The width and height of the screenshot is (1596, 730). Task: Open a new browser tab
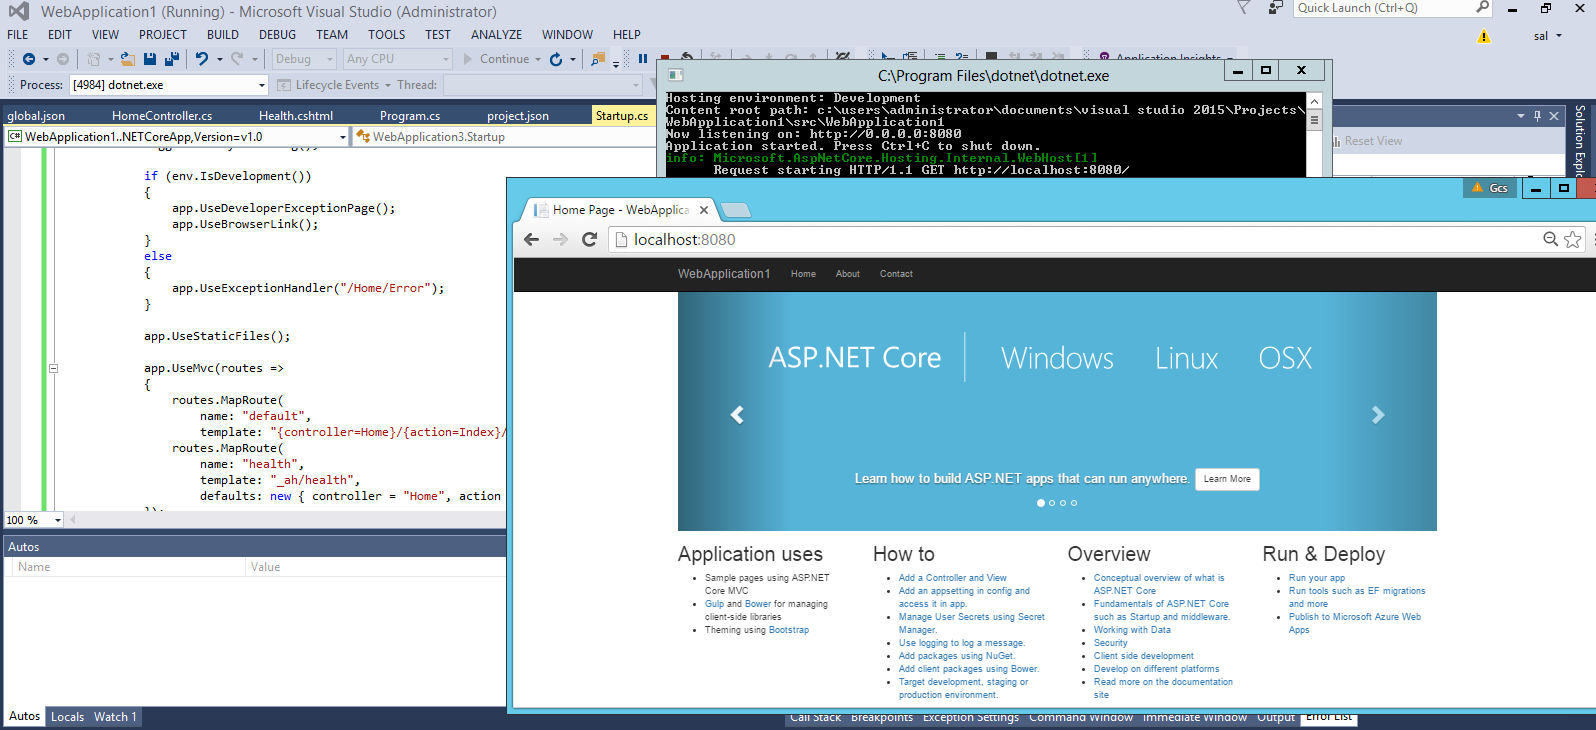(x=735, y=210)
